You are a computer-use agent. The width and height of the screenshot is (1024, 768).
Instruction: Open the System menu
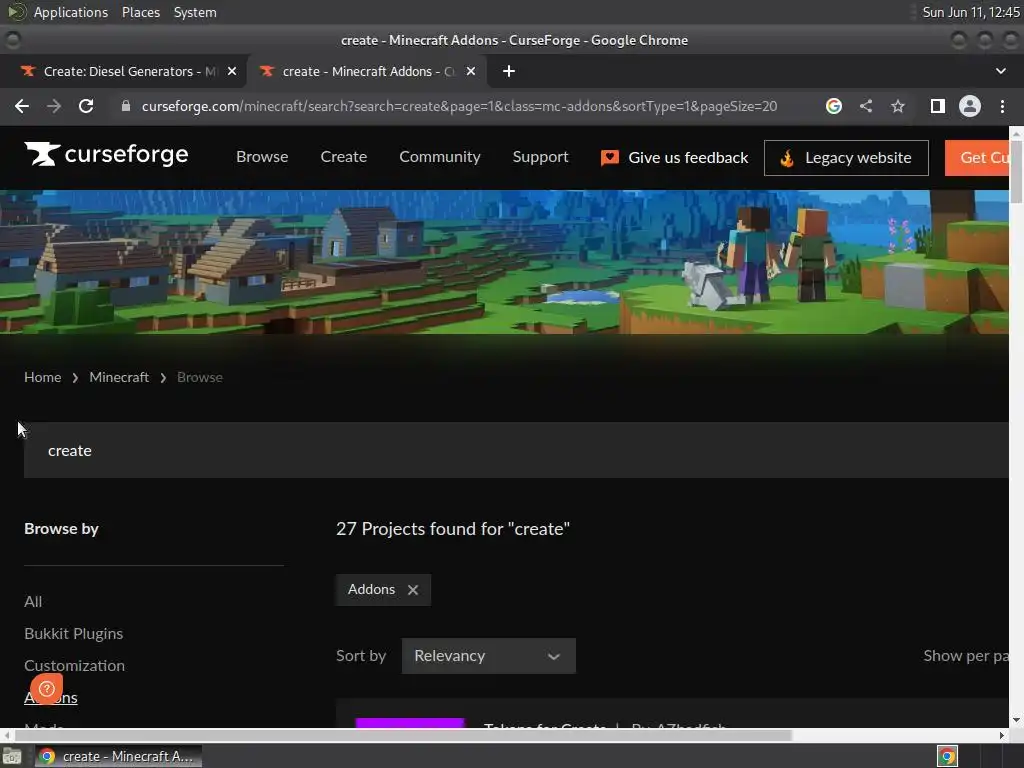click(x=195, y=12)
